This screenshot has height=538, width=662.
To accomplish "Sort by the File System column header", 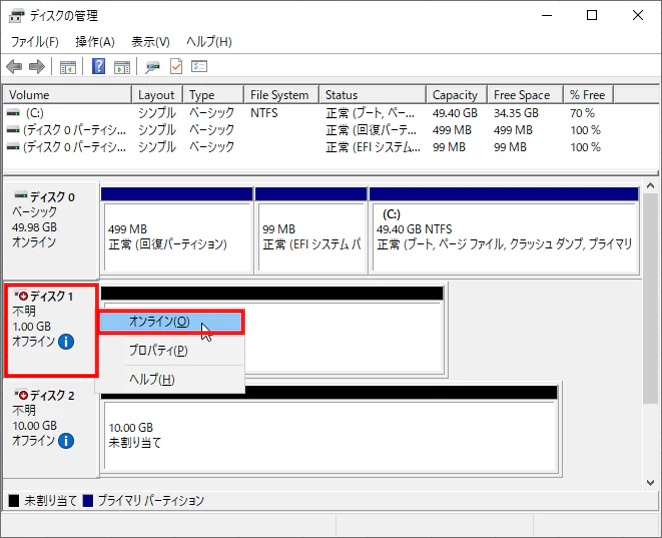I will (x=281, y=95).
